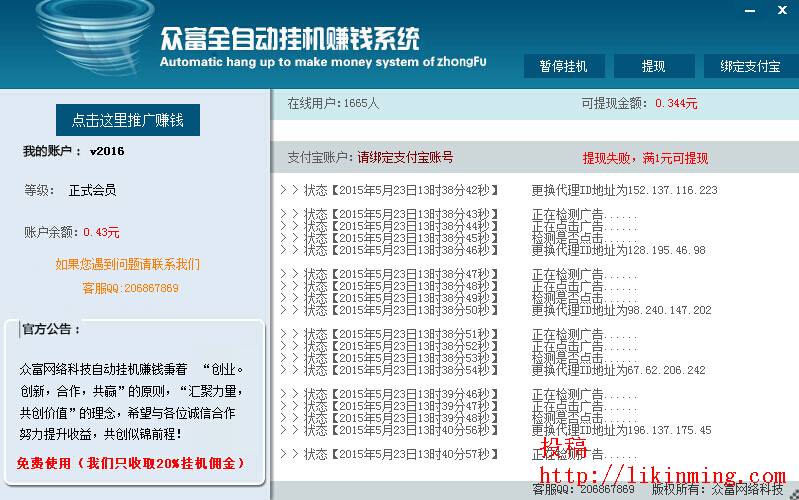Screen dimensions: 799x500
Task: Click the 在线用户 1665人 counter
Action: [x=333, y=103]
